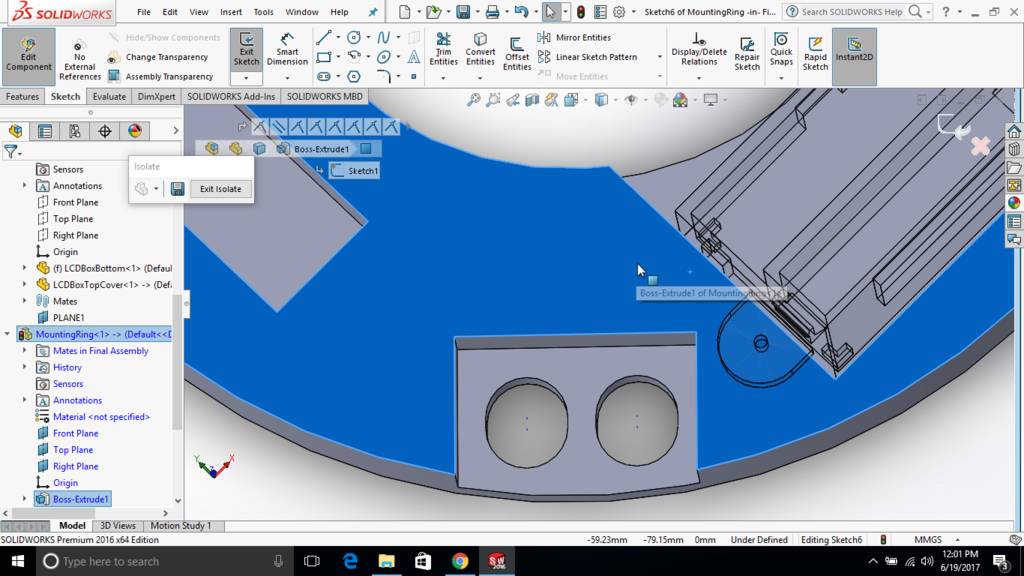
Task: Open File Explorer from taskbar
Action: pos(387,561)
